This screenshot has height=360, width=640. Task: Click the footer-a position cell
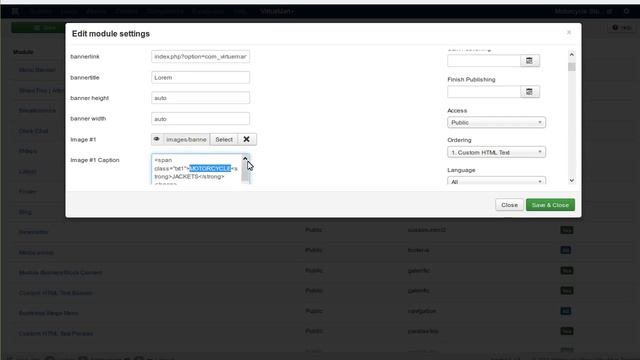click(x=418, y=250)
